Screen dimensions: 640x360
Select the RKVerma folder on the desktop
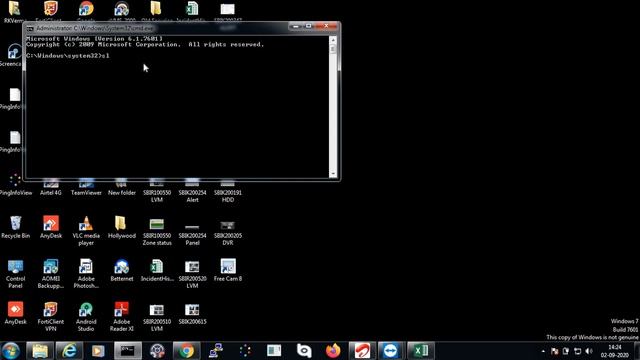tap(15, 12)
